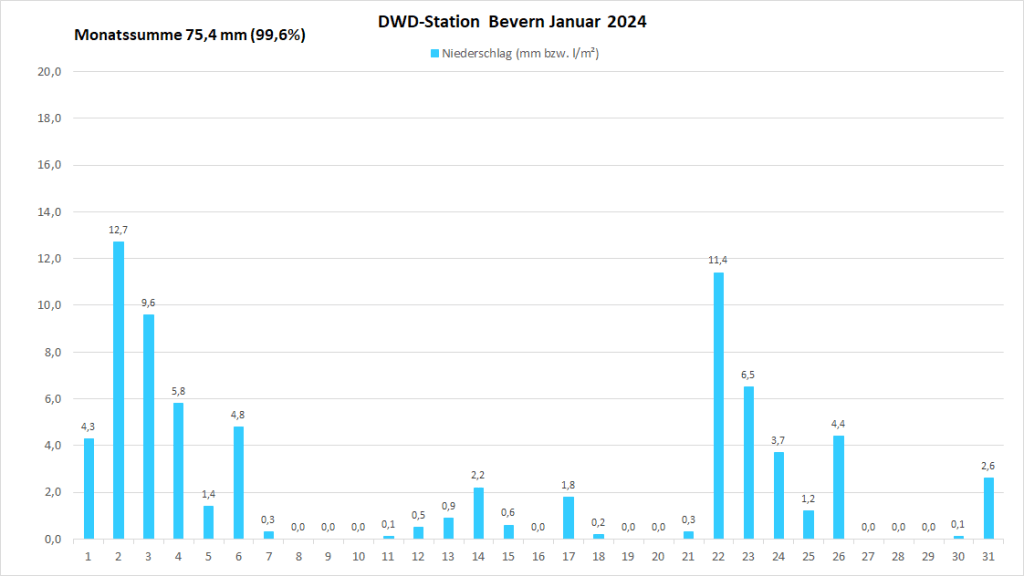Select the 10,0 y-axis label
This screenshot has width=1024, height=576.
pyautogui.click(x=50, y=306)
